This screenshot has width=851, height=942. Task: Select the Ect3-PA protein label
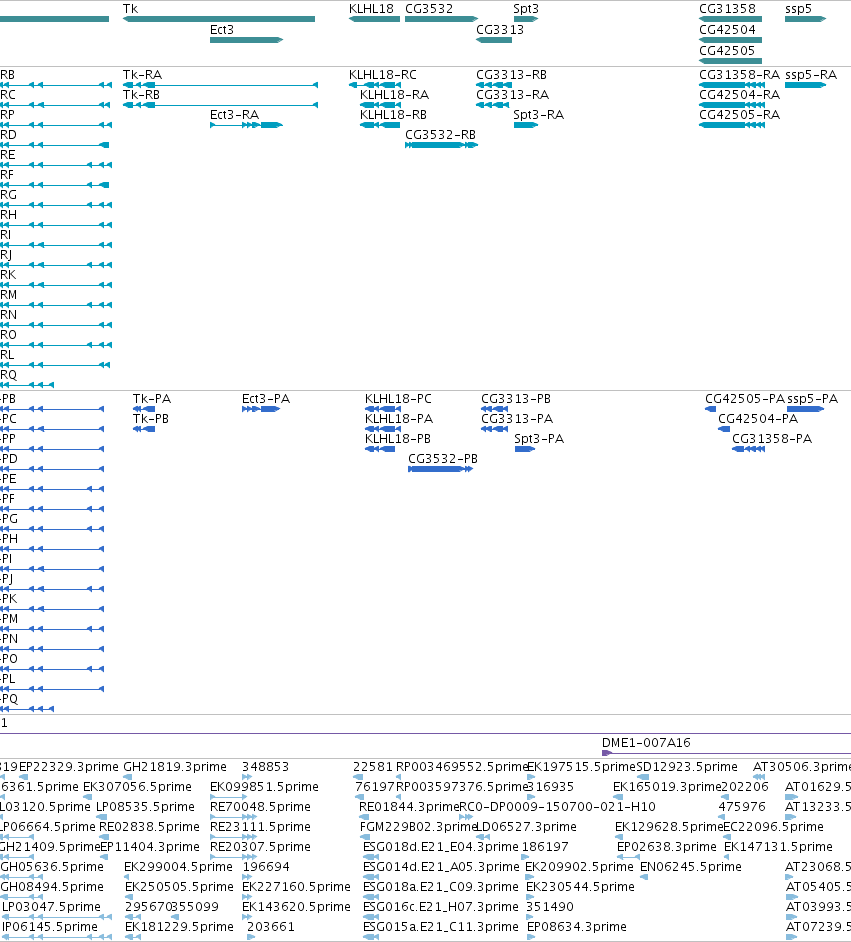coord(266,399)
